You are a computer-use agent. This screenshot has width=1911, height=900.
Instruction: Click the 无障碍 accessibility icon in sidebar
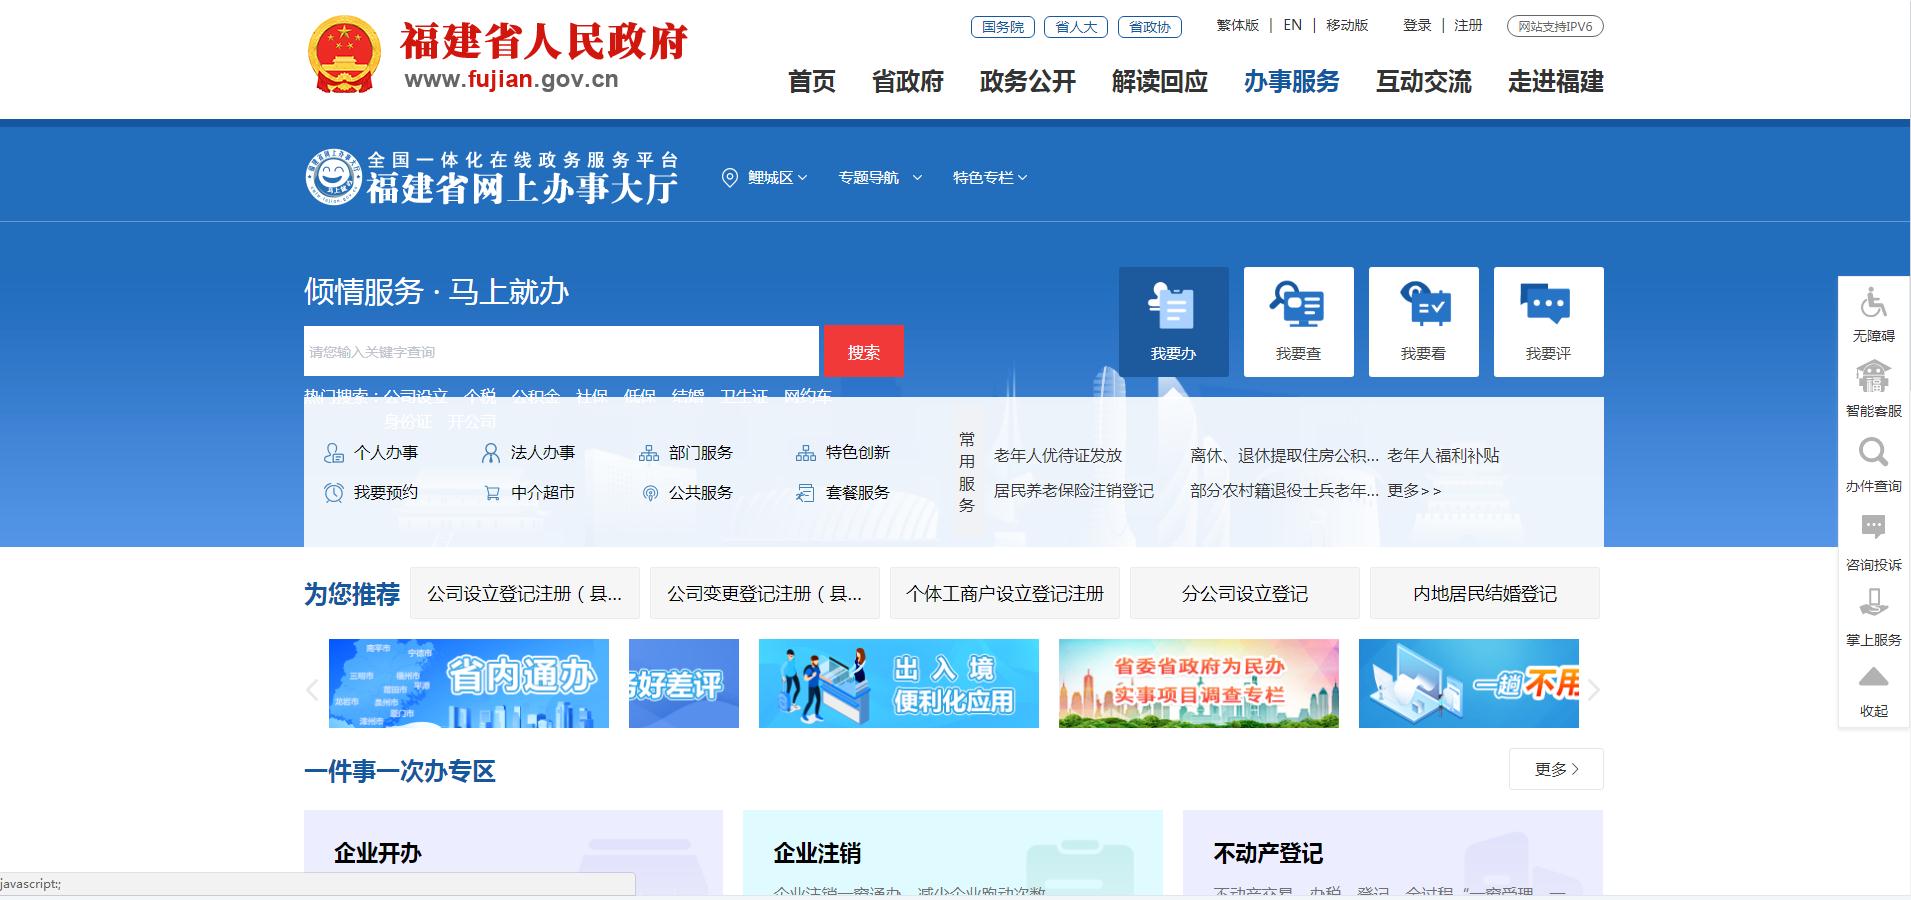[1872, 305]
